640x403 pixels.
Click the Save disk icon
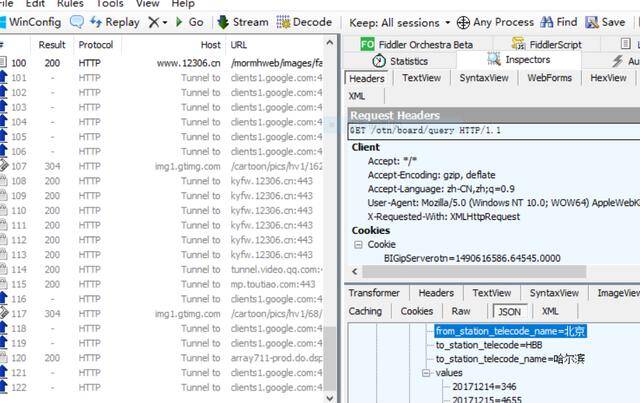click(591, 22)
